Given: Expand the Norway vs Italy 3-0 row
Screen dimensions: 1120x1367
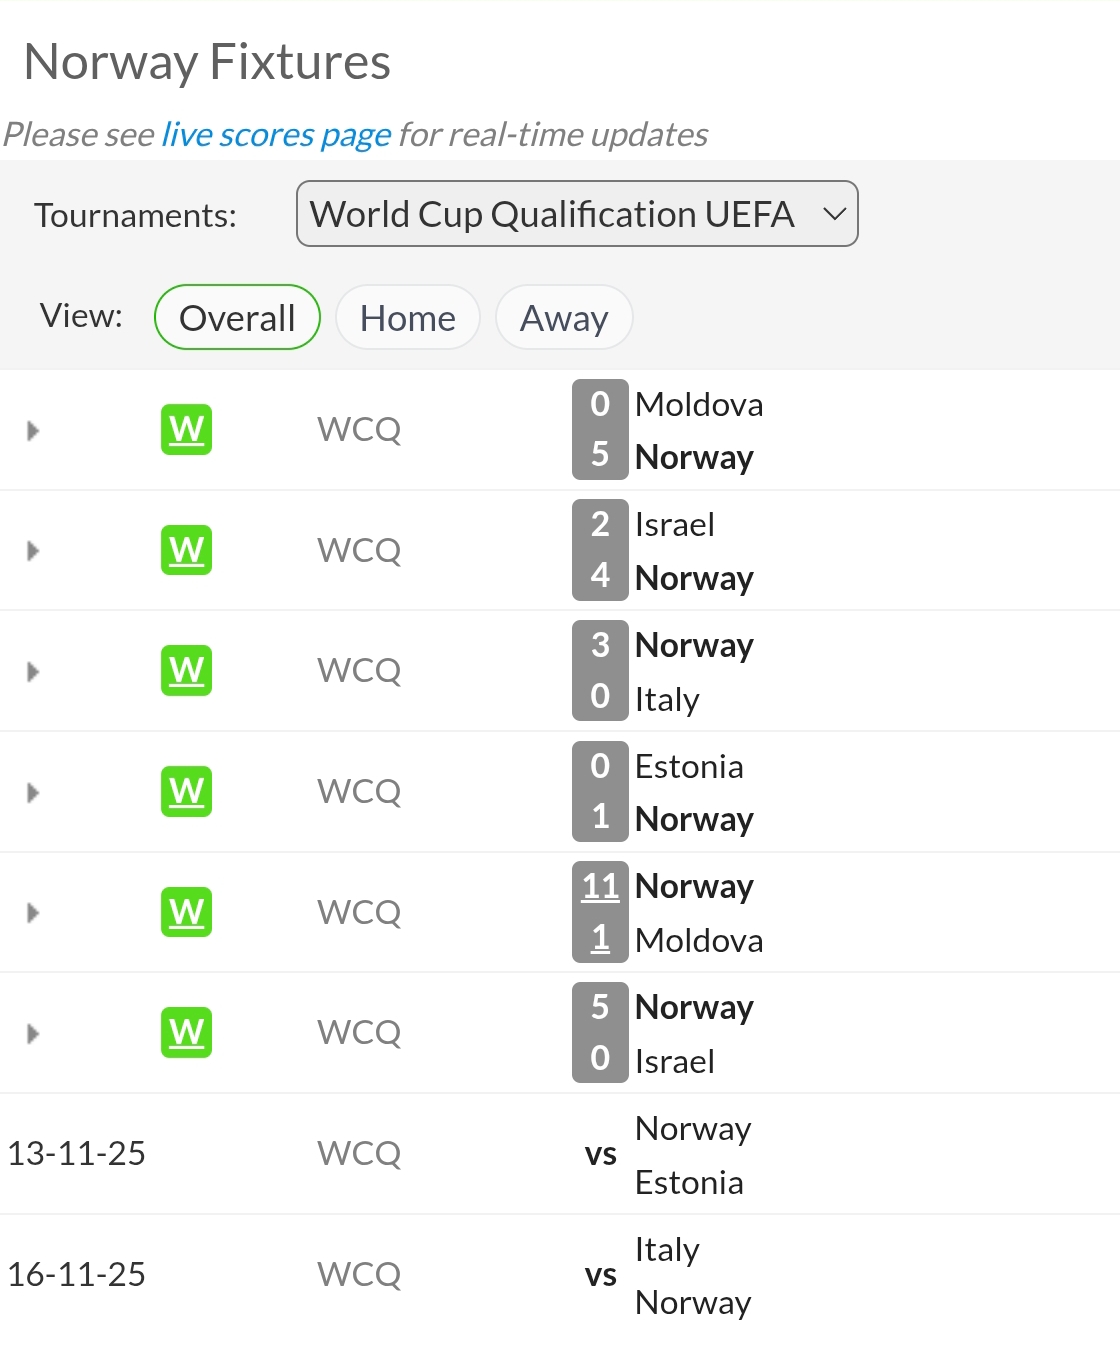Looking at the screenshot, I should click(33, 671).
